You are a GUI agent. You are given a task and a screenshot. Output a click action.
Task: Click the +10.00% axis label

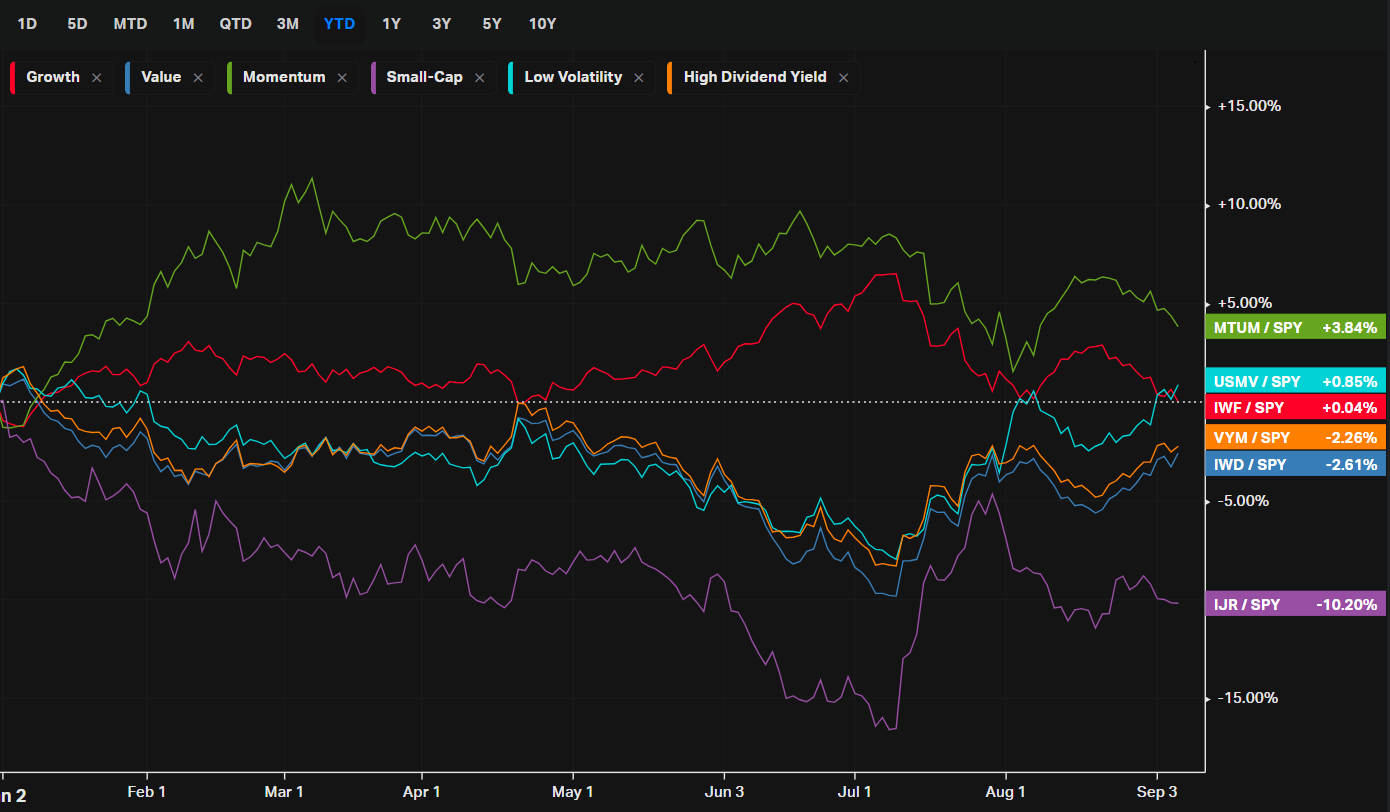[1249, 204]
